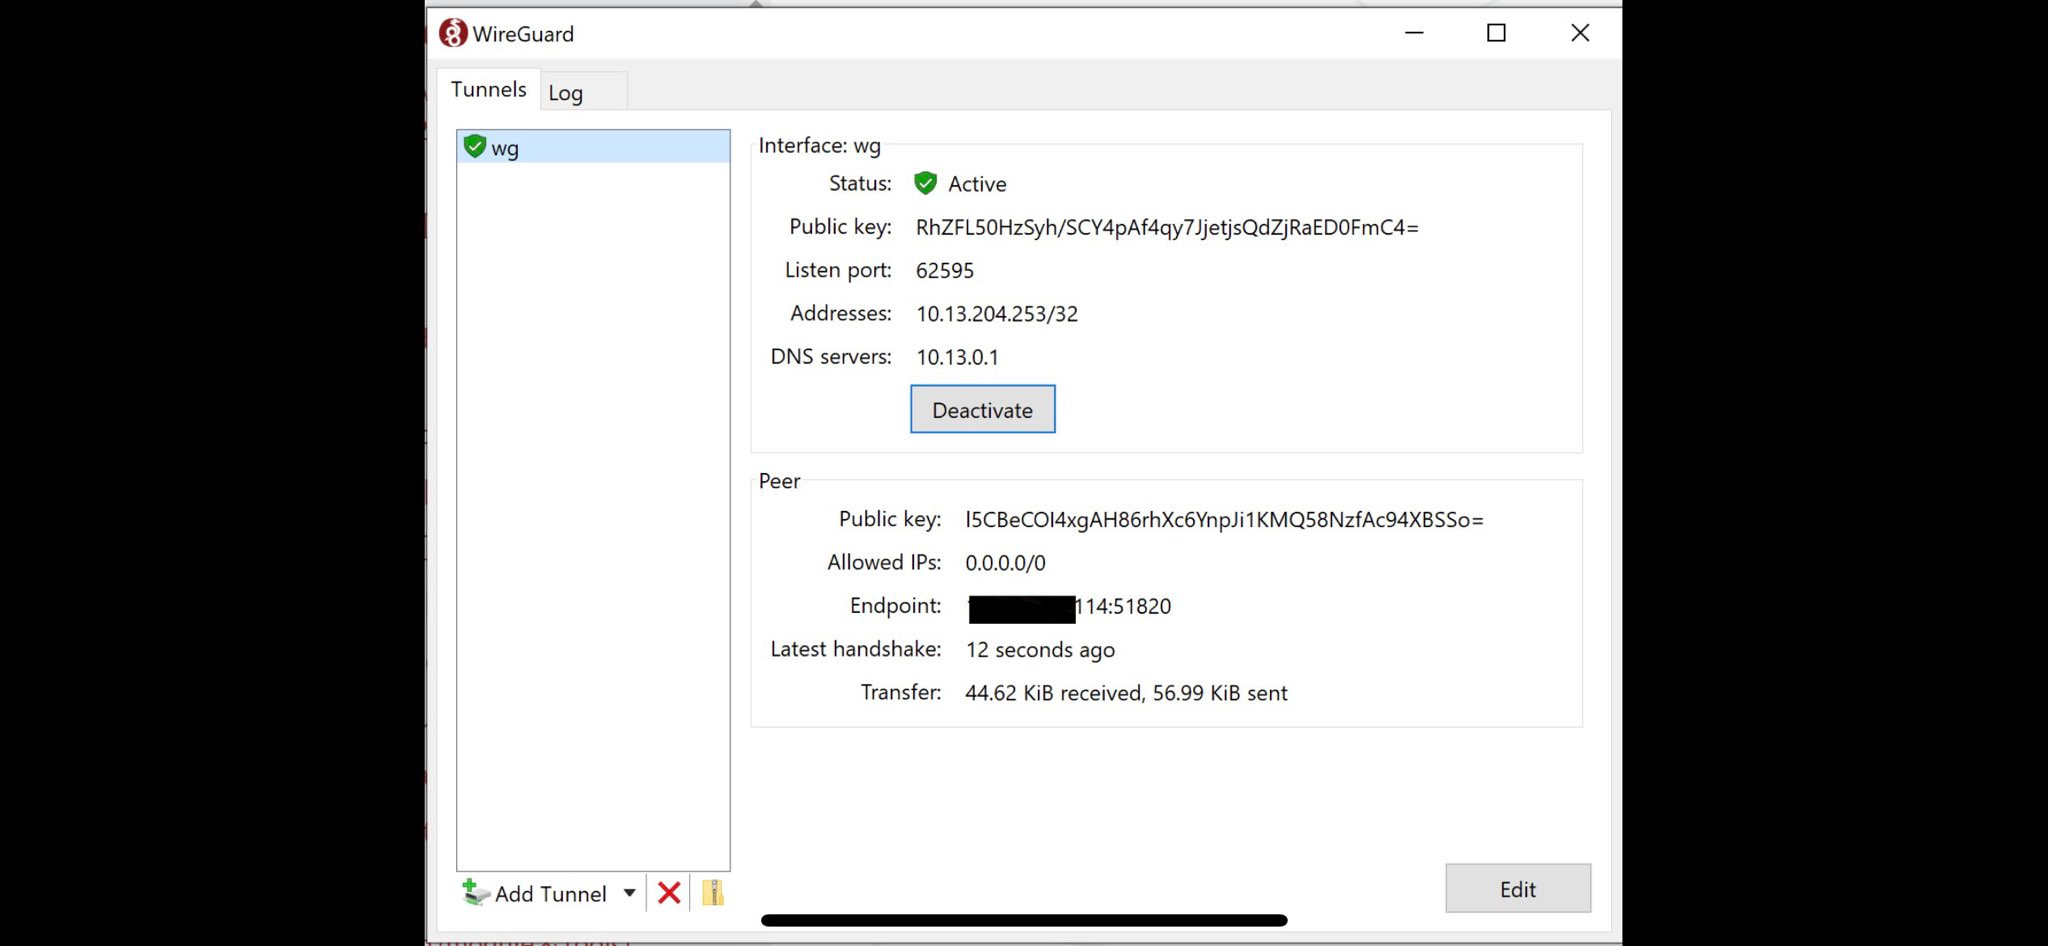This screenshot has height=946, width=2048.
Task: Click the endpoint port text 114:51820
Action: [1123, 606]
